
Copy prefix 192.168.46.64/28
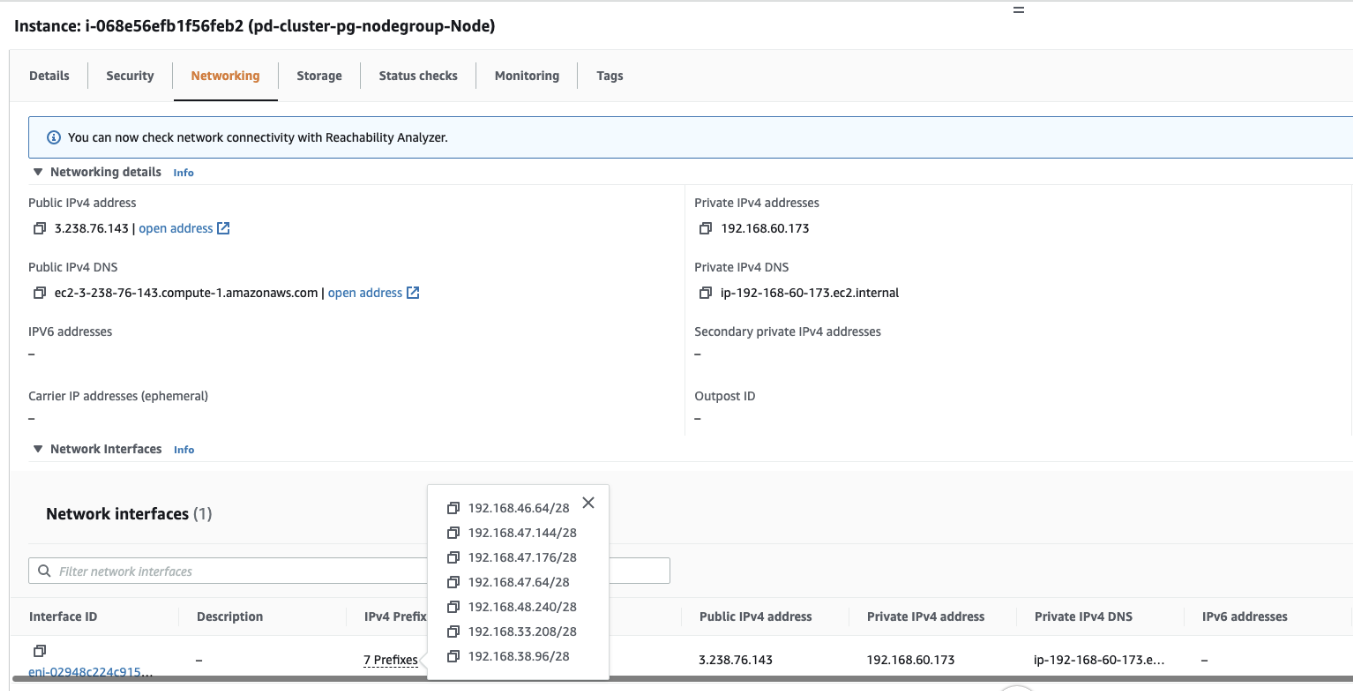tap(453, 508)
